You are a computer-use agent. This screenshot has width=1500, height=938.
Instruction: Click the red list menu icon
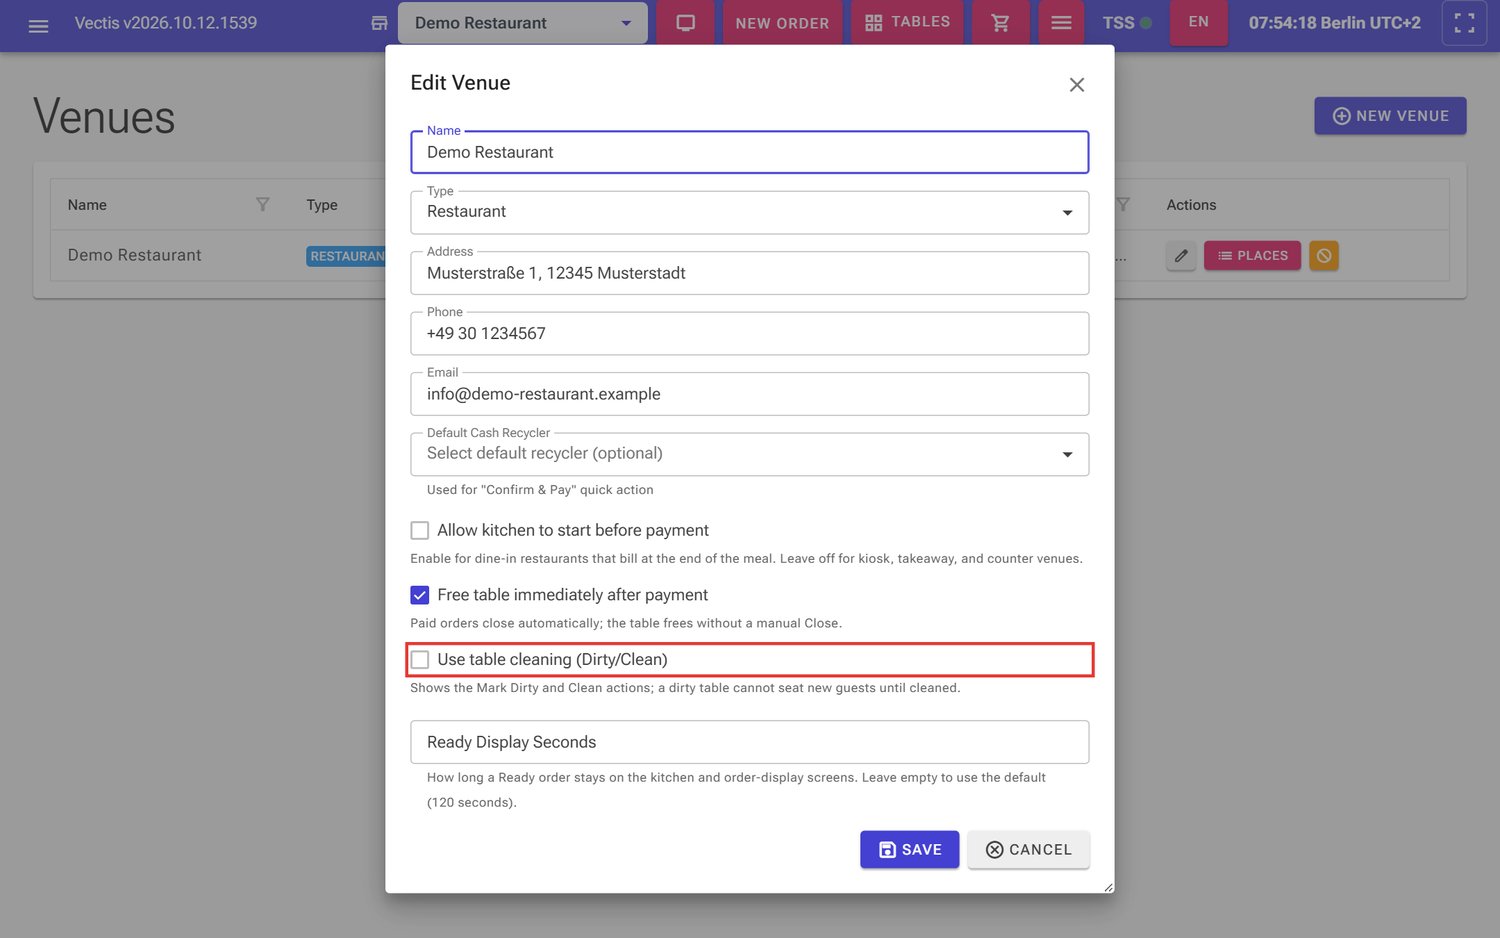coord(1061,22)
